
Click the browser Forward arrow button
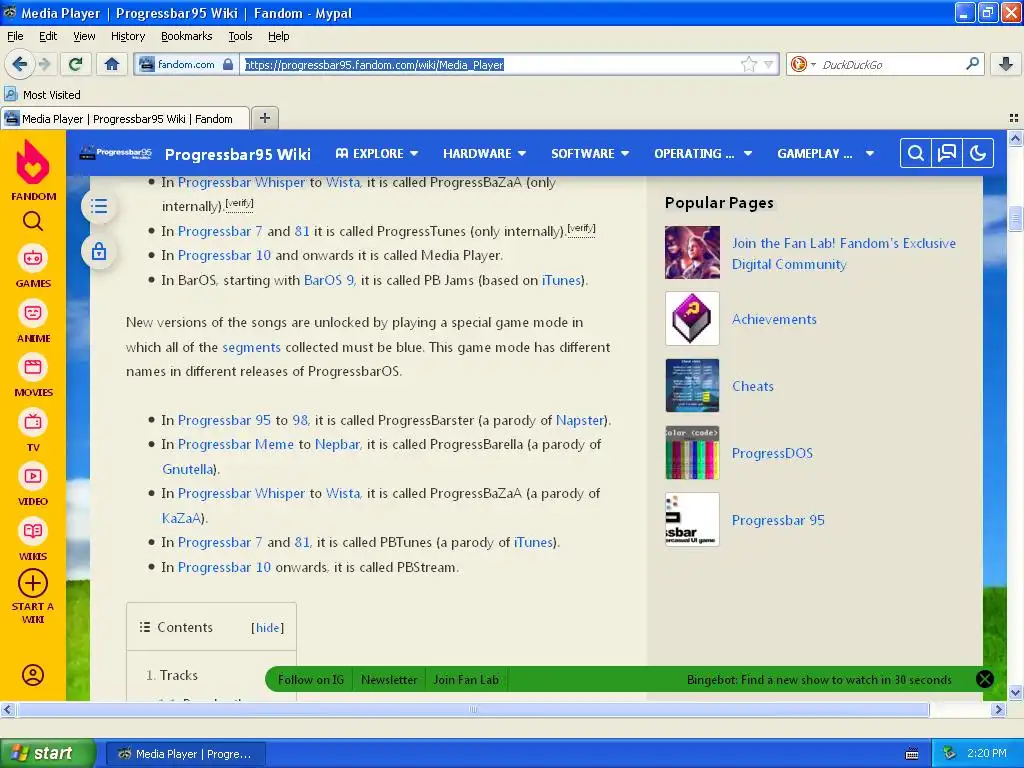point(44,64)
